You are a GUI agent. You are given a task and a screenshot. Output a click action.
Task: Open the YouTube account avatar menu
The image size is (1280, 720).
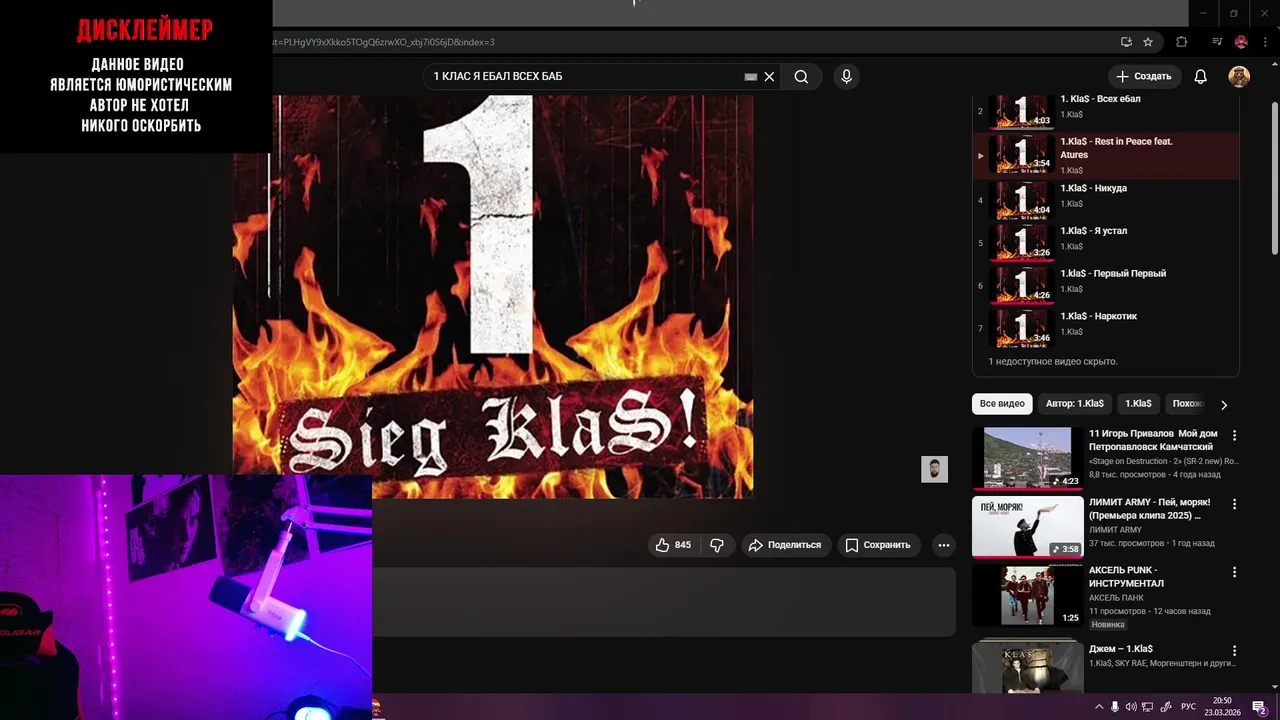[x=1239, y=77]
